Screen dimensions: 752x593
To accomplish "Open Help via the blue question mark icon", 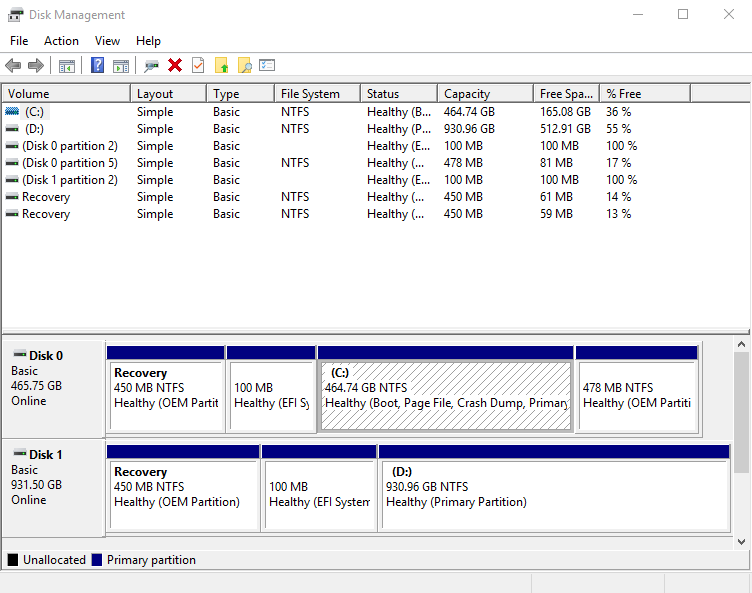I will click(x=97, y=65).
